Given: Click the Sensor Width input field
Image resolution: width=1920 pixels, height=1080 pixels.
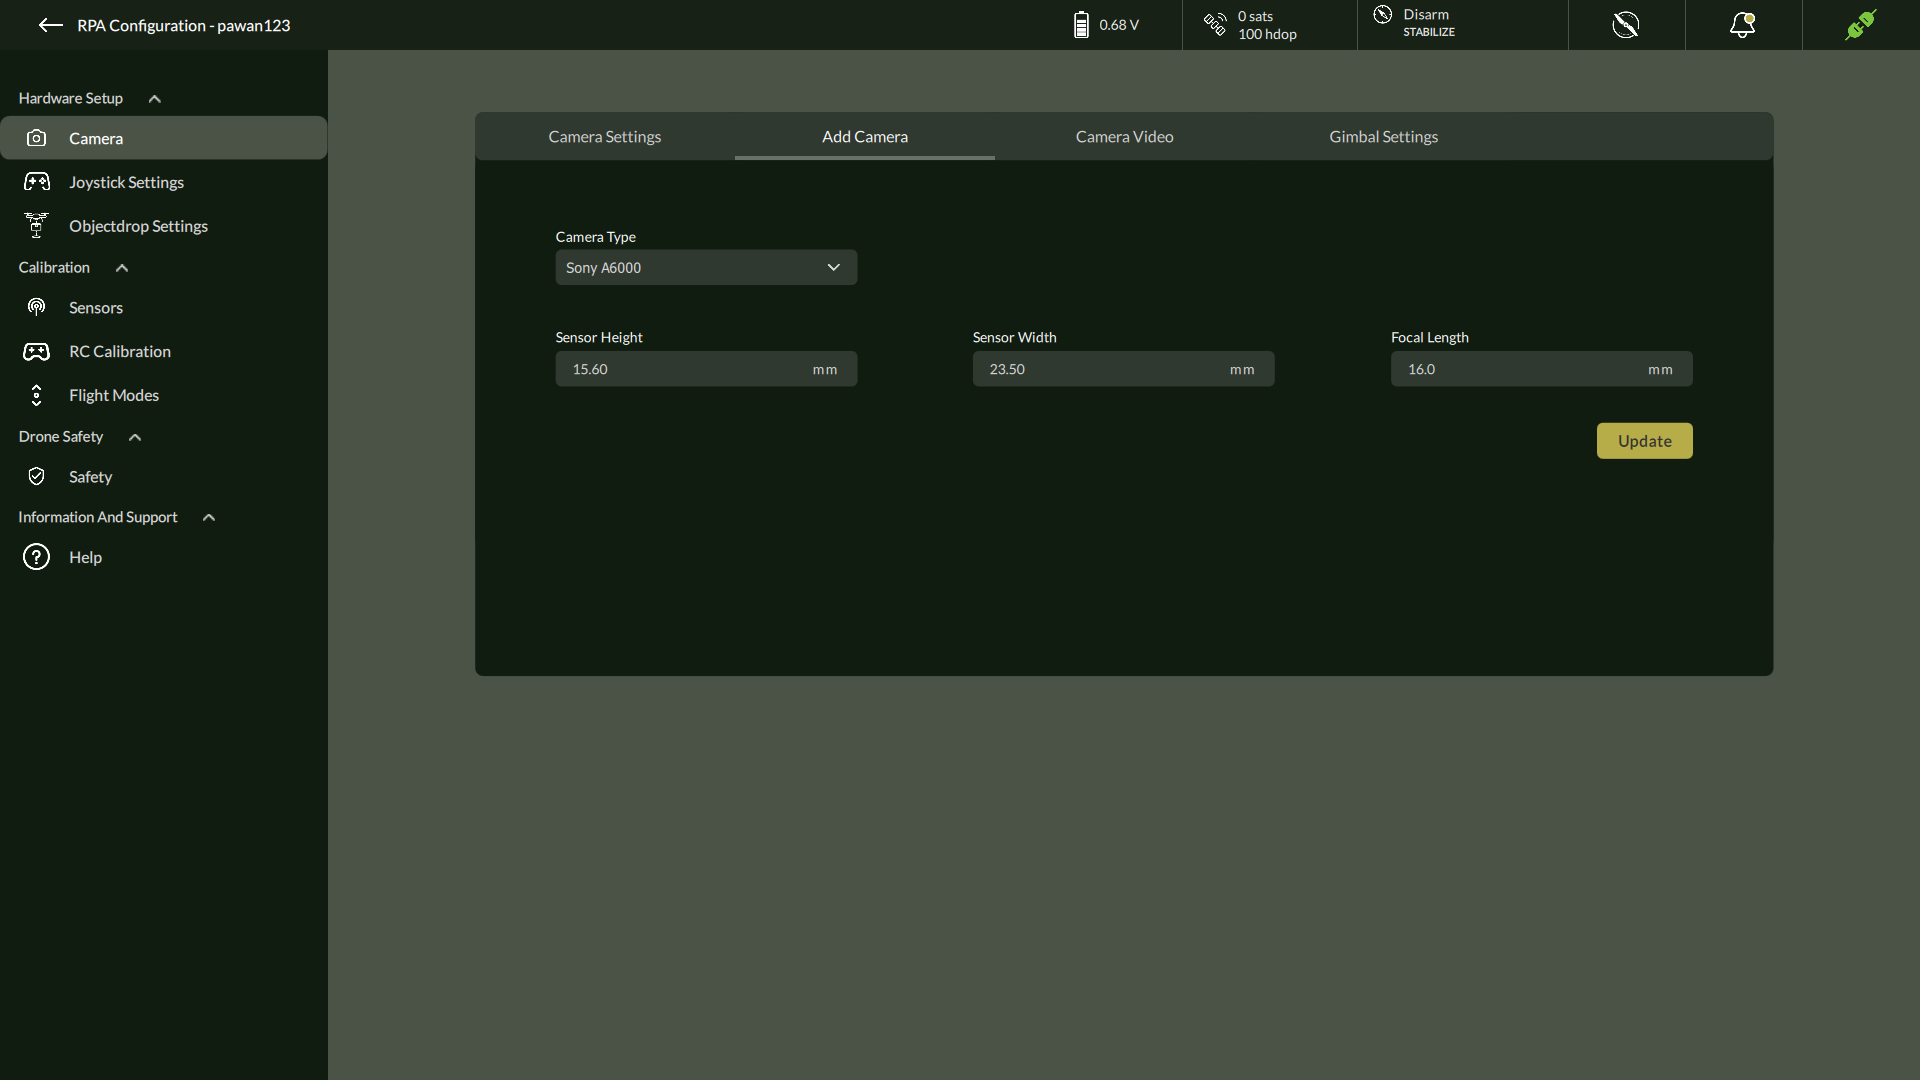Looking at the screenshot, I should tap(1123, 369).
